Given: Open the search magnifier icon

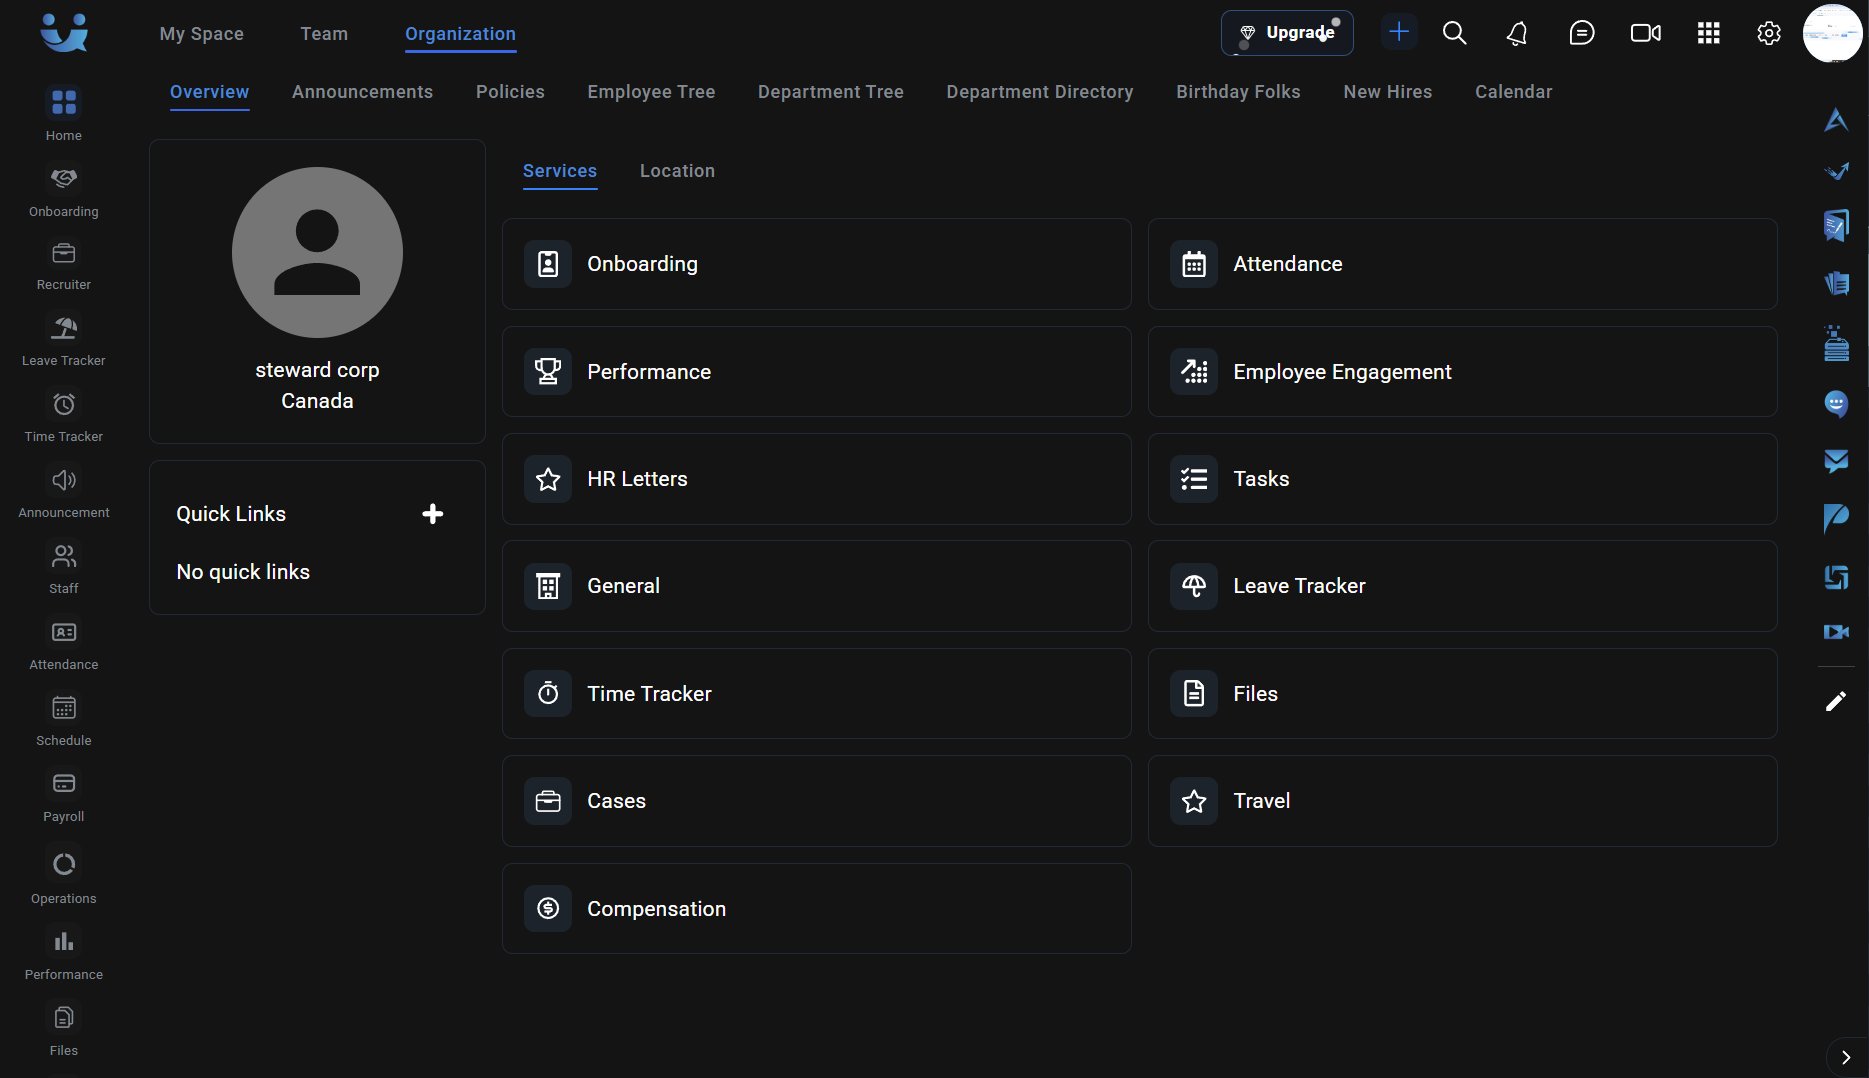Looking at the screenshot, I should pyautogui.click(x=1454, y=33).
